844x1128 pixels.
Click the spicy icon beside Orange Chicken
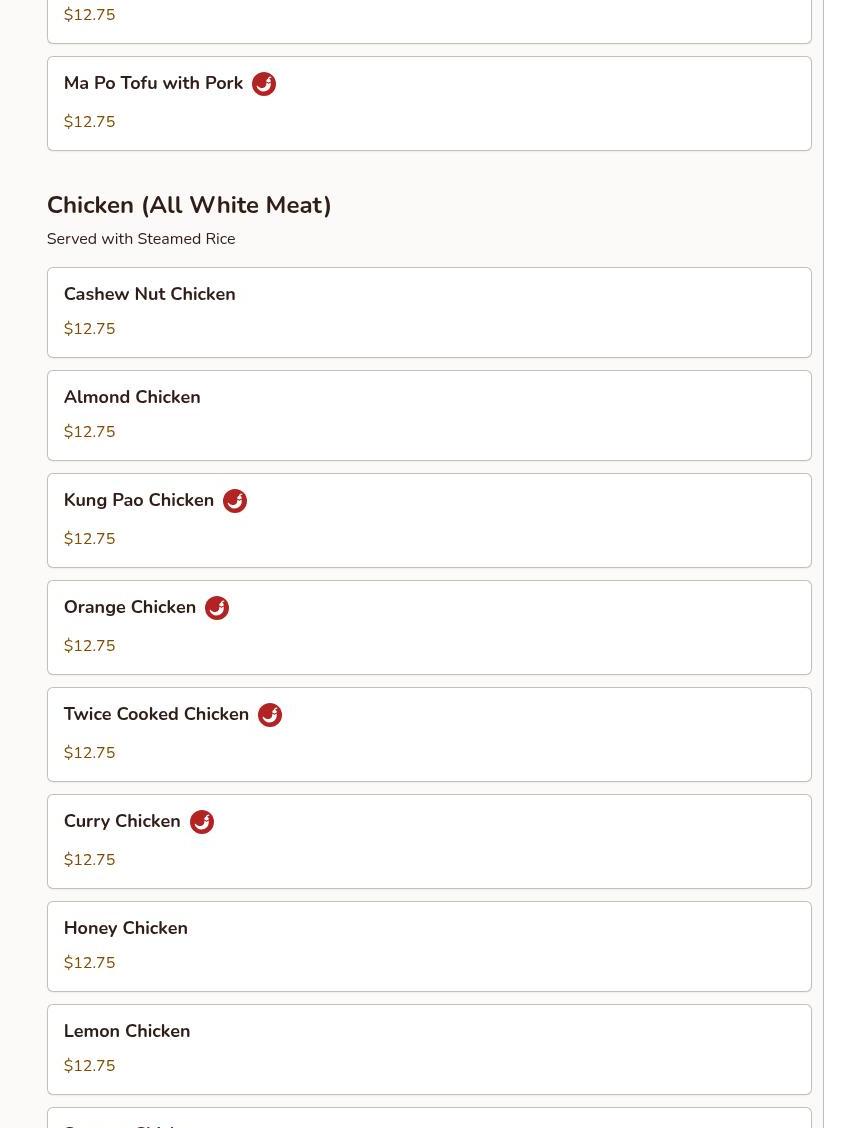(217, 609)
